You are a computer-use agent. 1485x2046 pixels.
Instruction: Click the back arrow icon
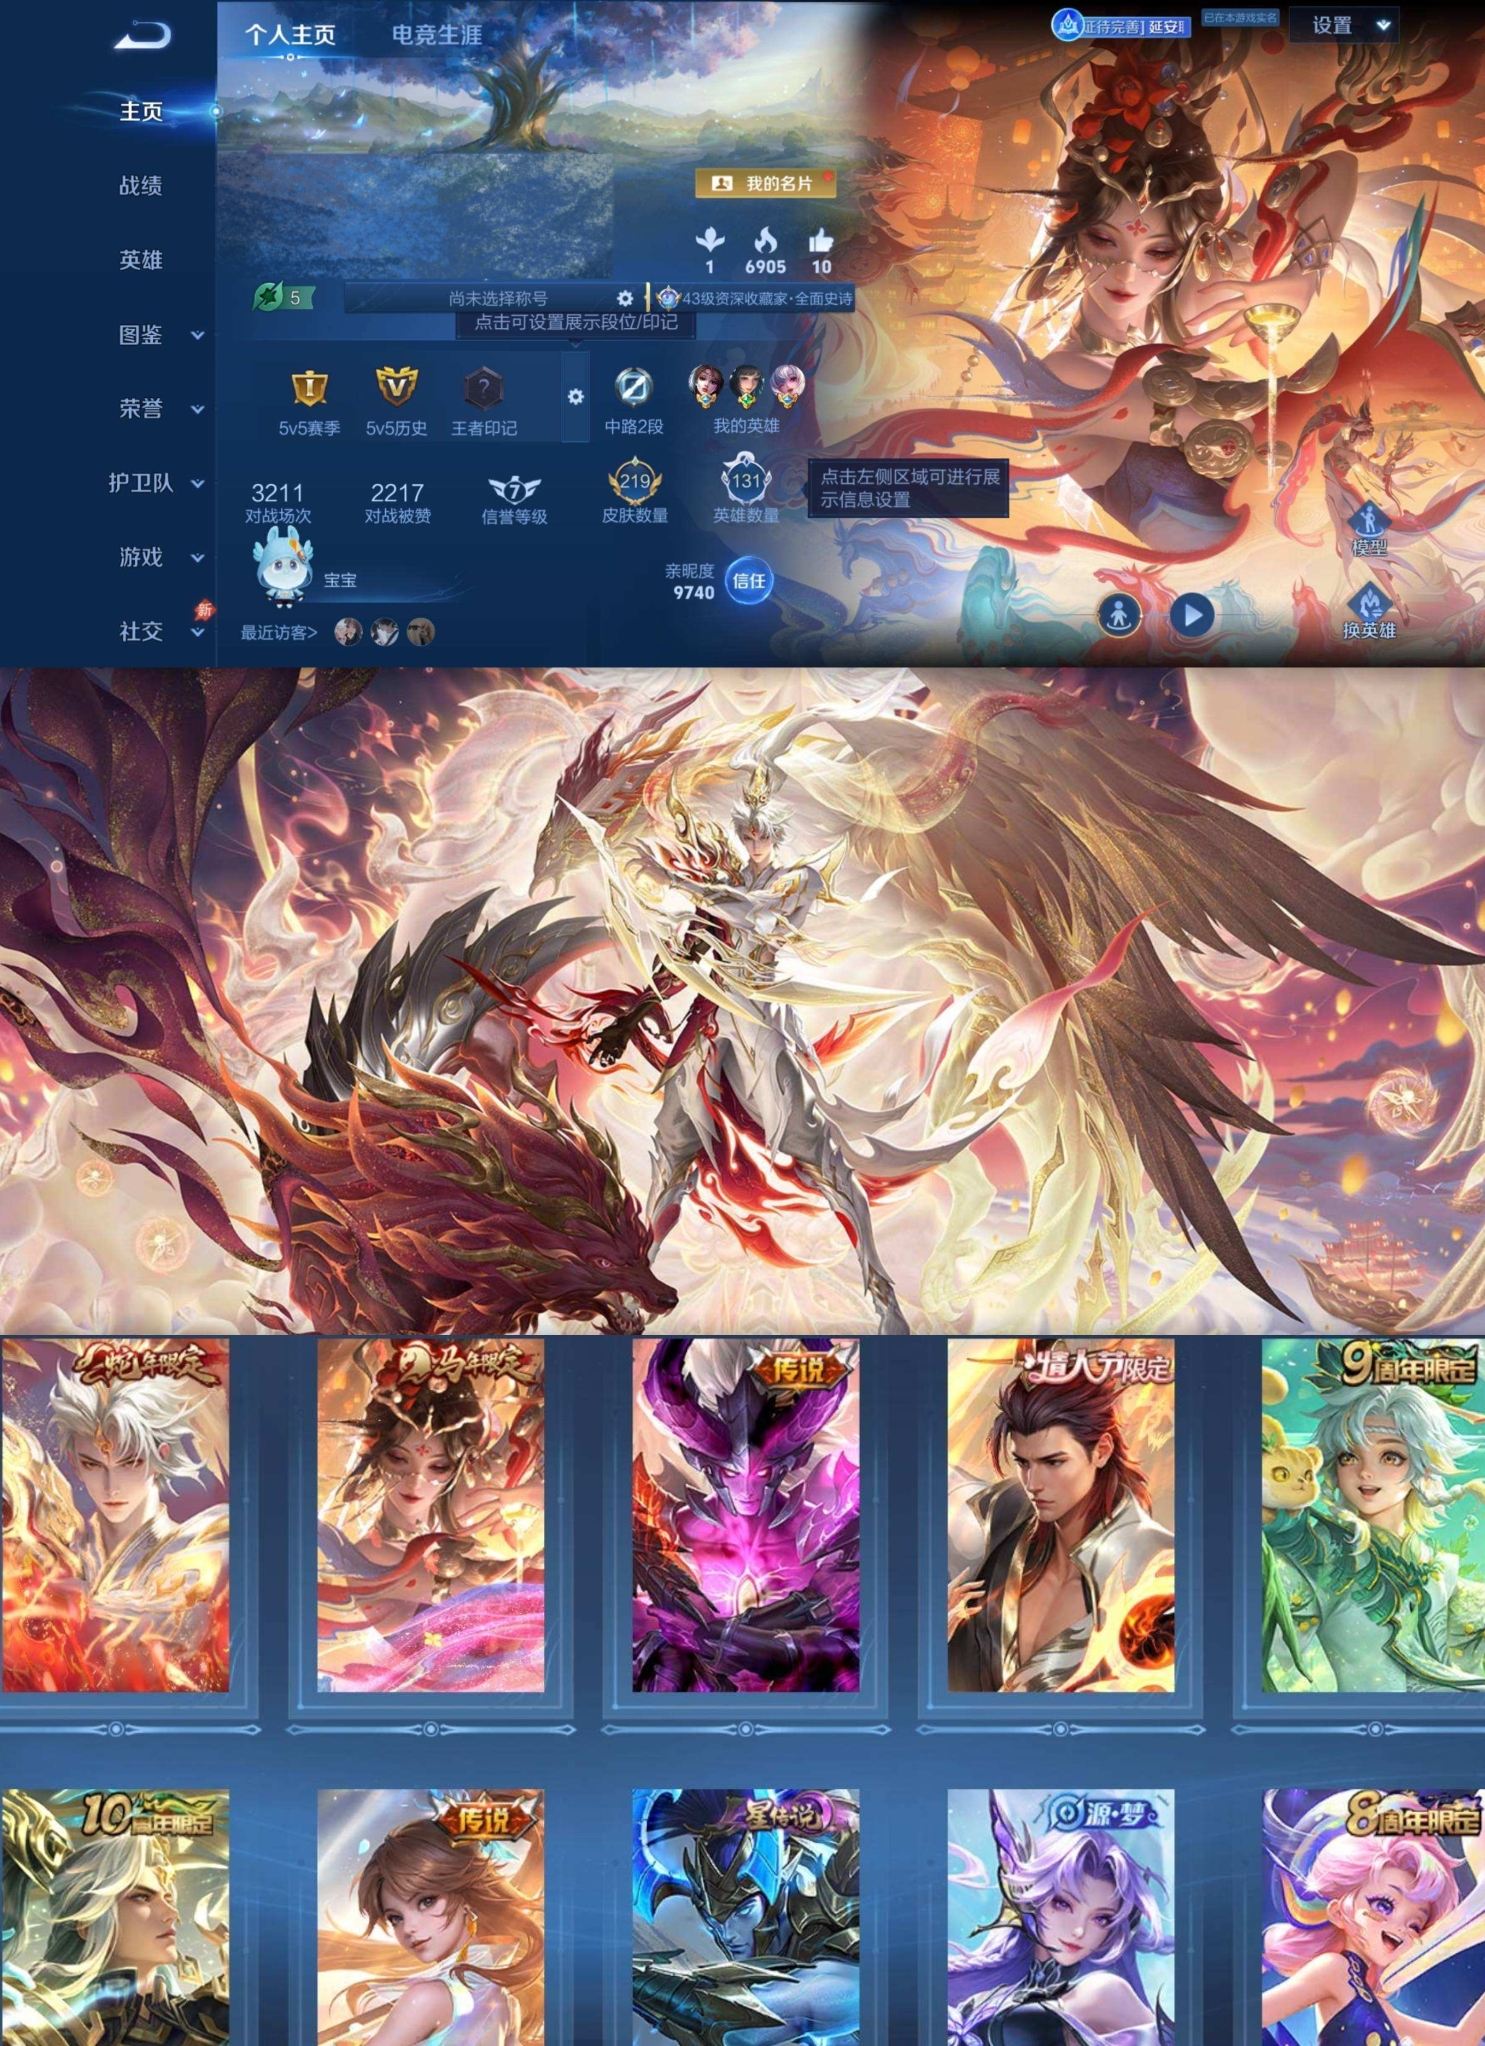pos(143,36)
